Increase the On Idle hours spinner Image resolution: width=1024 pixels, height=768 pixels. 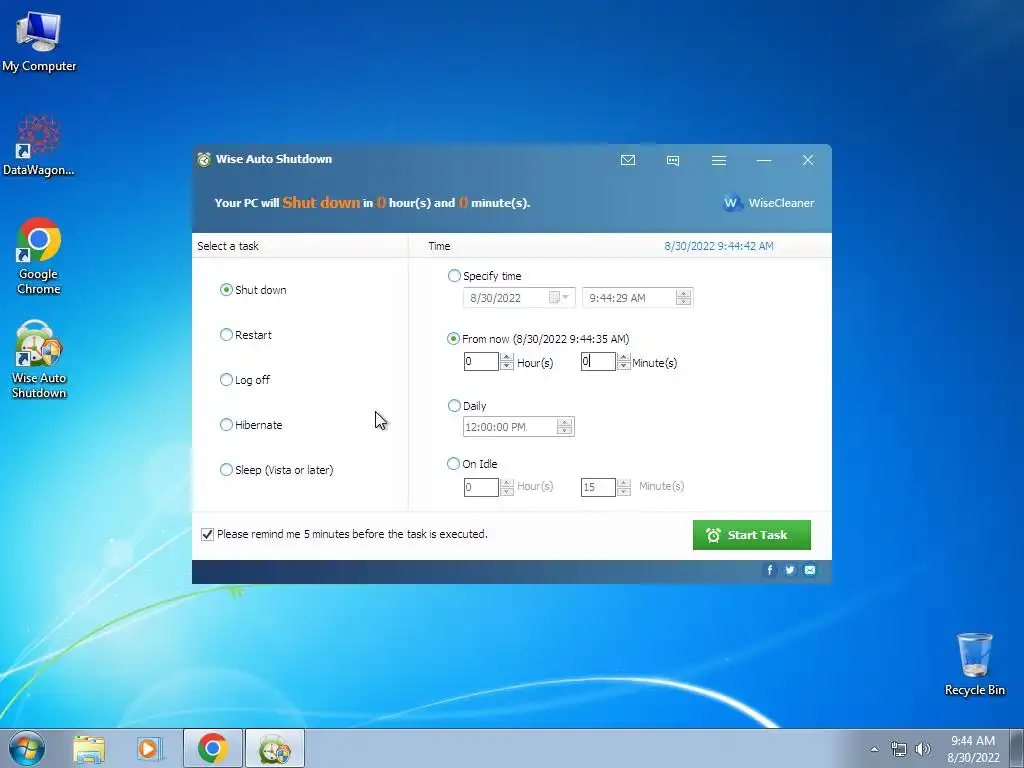[507, 483]
